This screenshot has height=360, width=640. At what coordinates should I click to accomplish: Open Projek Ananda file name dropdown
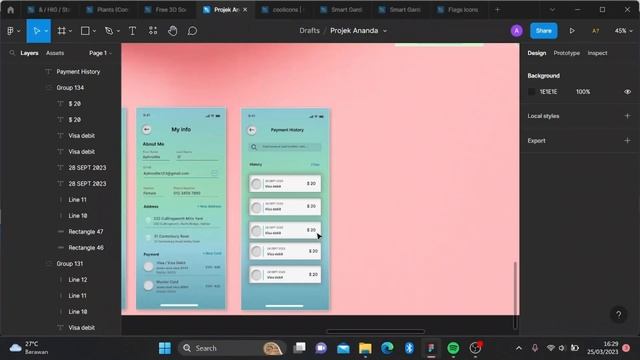point(385,31)
